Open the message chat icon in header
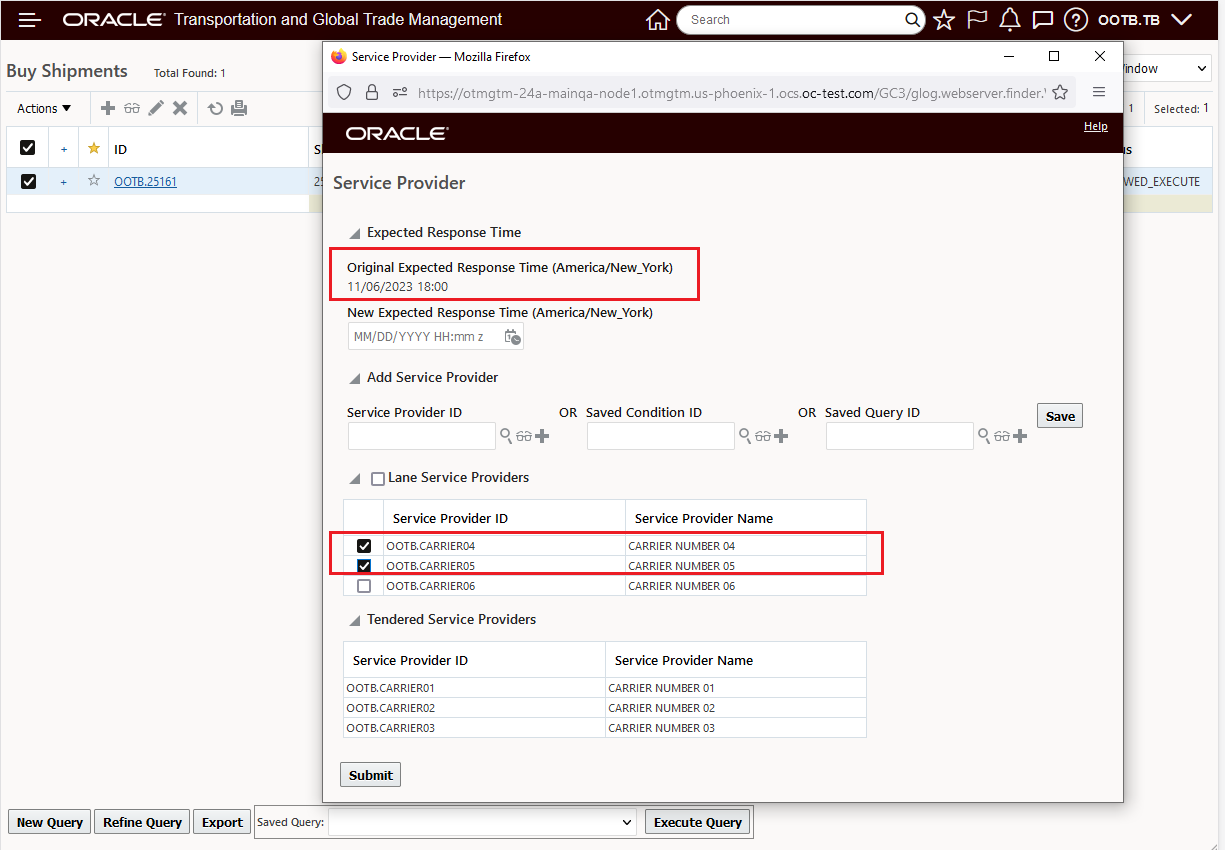 point(1043,20)
